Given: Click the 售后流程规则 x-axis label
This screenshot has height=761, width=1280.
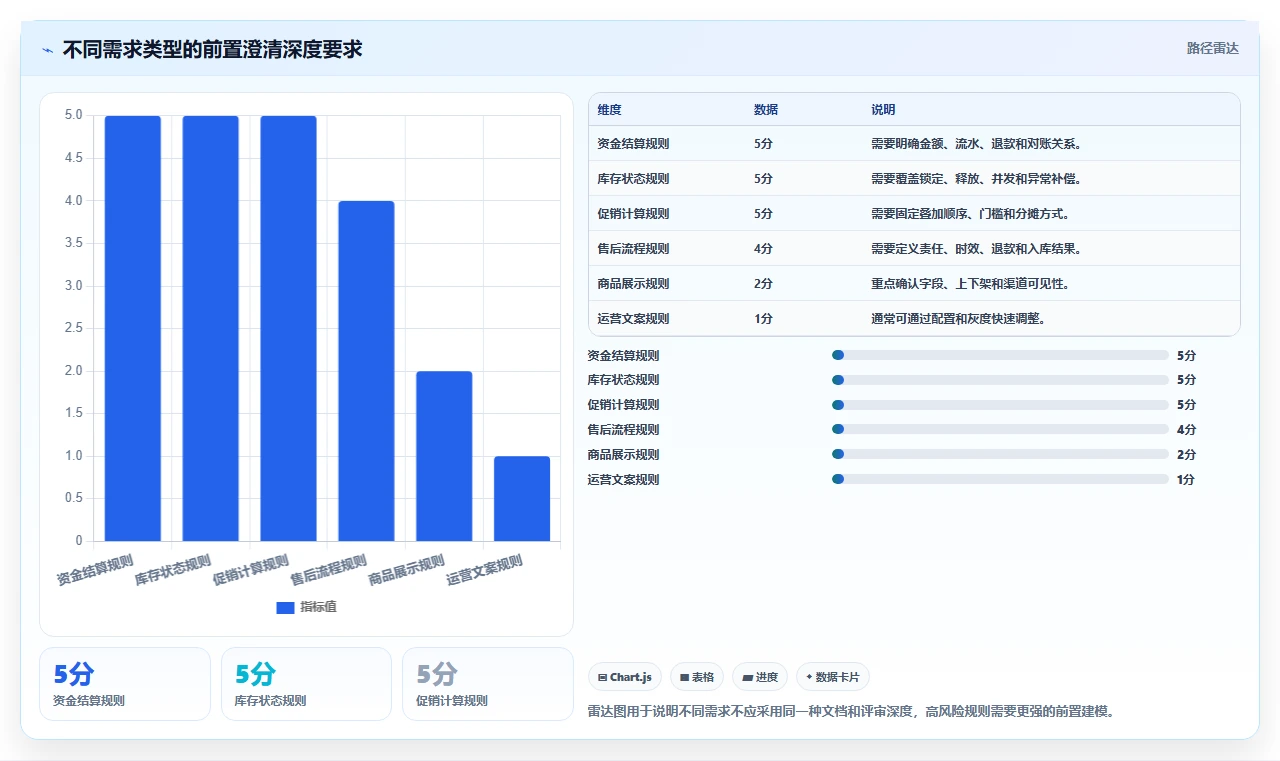Looking at the screenshot, I should pos(329,569).
